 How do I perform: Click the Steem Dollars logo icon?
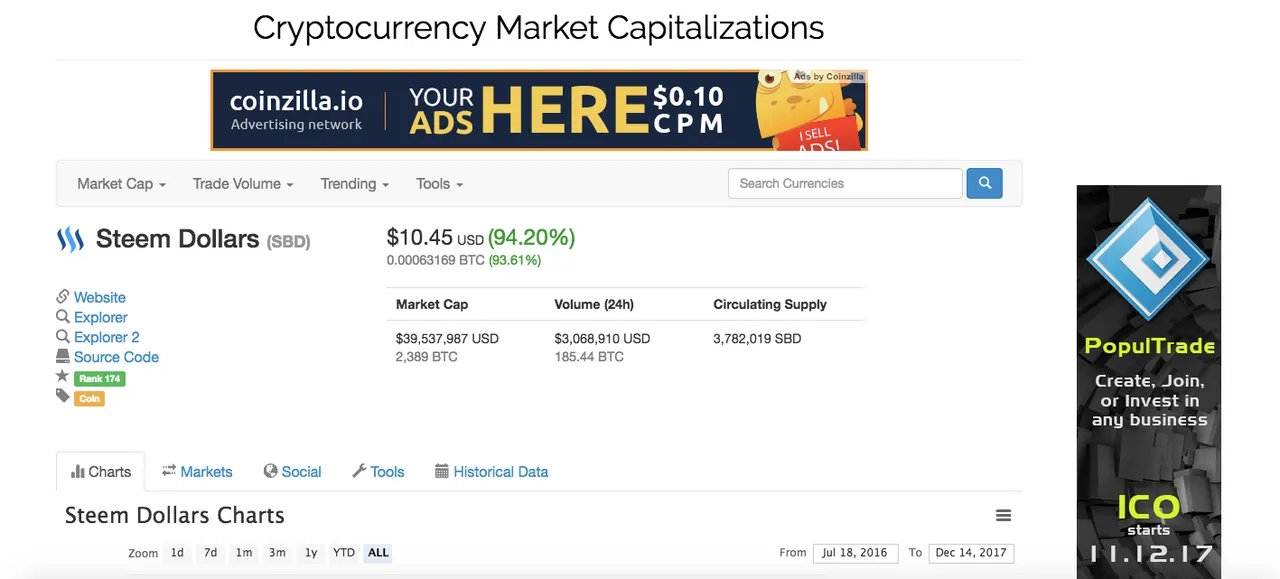pos(70,240)
